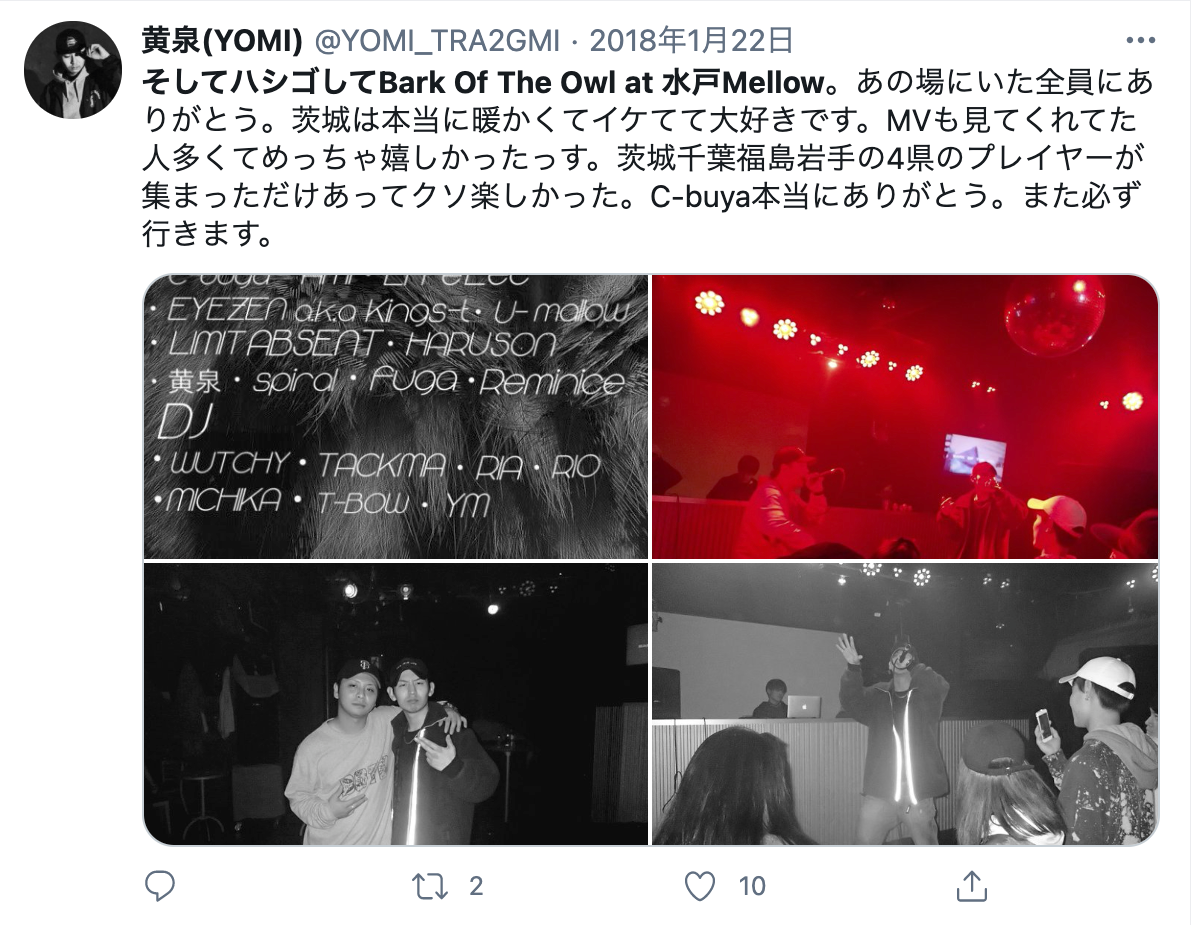The height and width of the screenshot is (925, 1191).
Task: Open the 2018年1月22日 timestamp permalink
Action: pyautogui.click(x=691, y=40)
